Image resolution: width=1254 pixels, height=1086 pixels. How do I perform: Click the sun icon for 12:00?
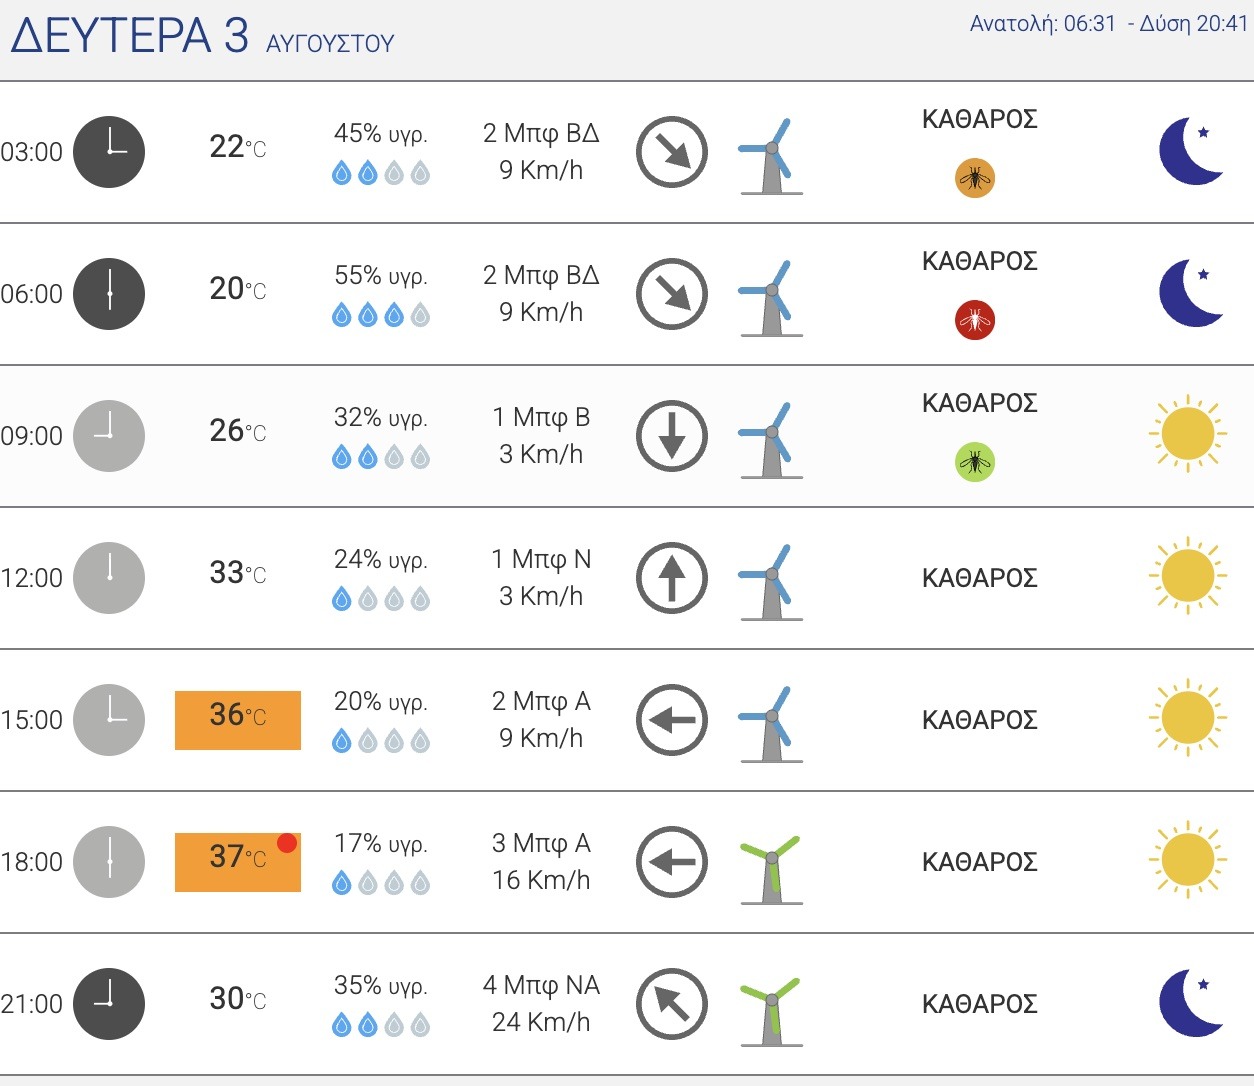(x=1188, y=577)
